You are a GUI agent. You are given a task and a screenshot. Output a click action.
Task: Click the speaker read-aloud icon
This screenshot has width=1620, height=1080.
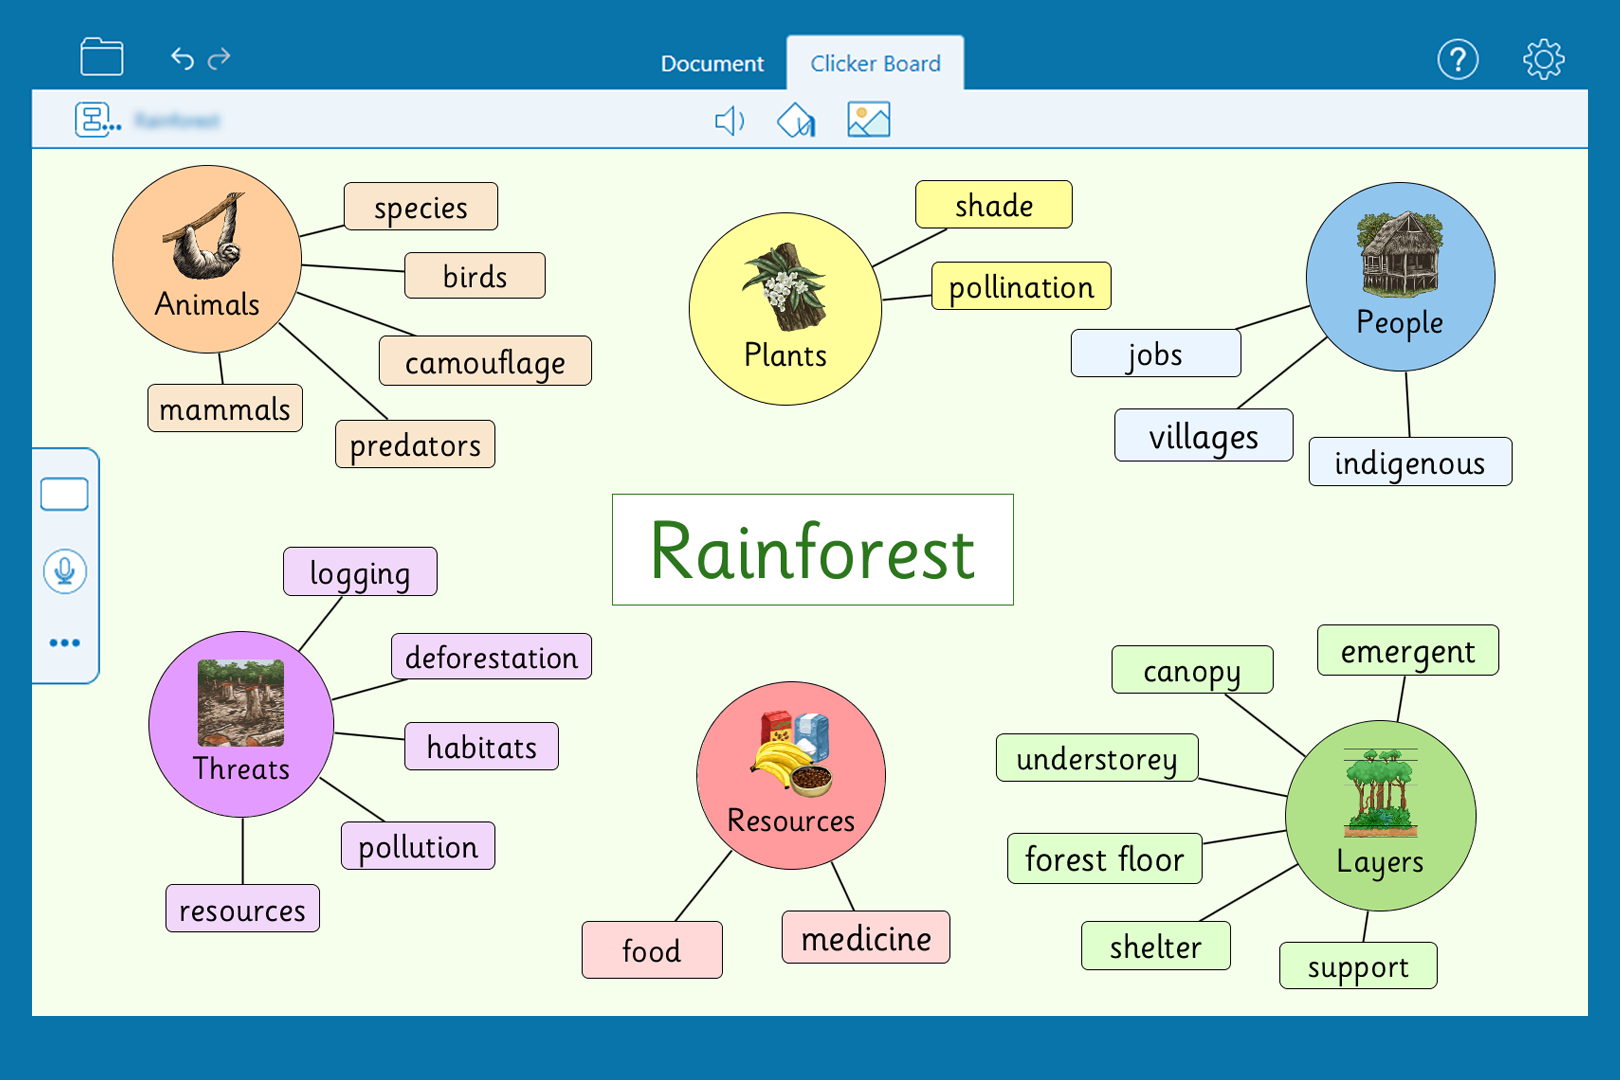(729, 121)
